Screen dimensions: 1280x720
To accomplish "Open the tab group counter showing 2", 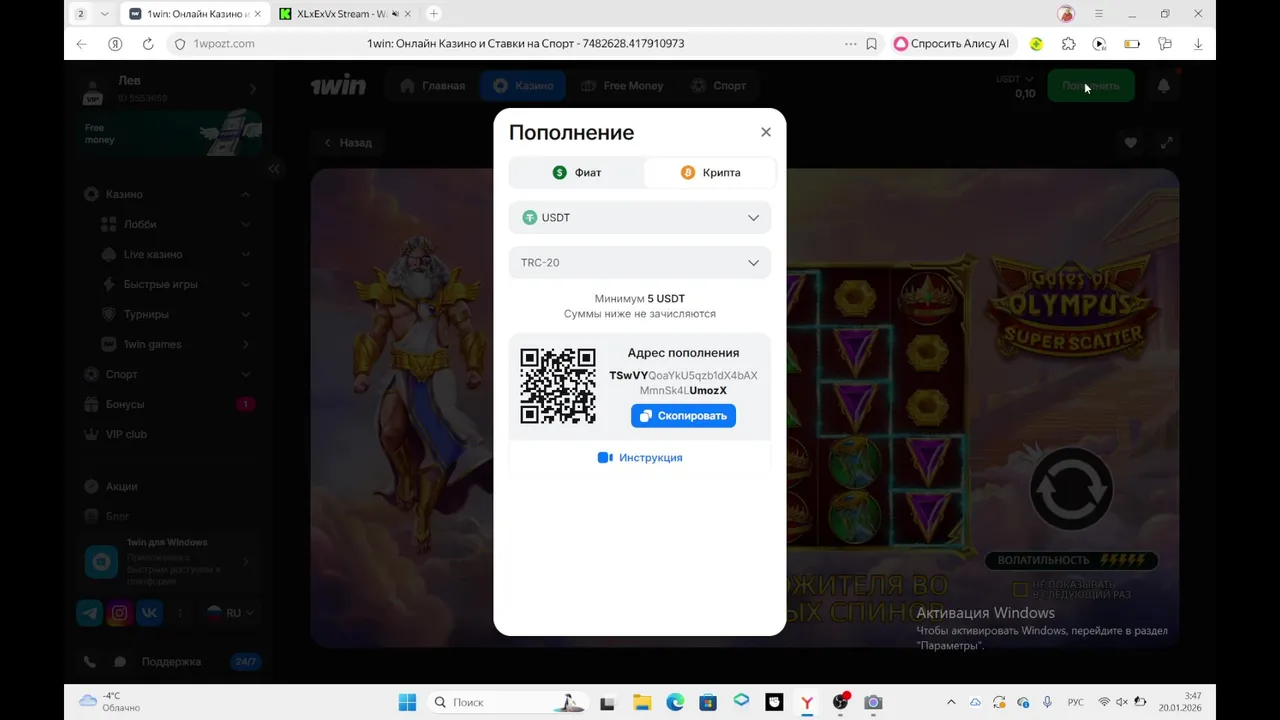I will coord(80,14).
